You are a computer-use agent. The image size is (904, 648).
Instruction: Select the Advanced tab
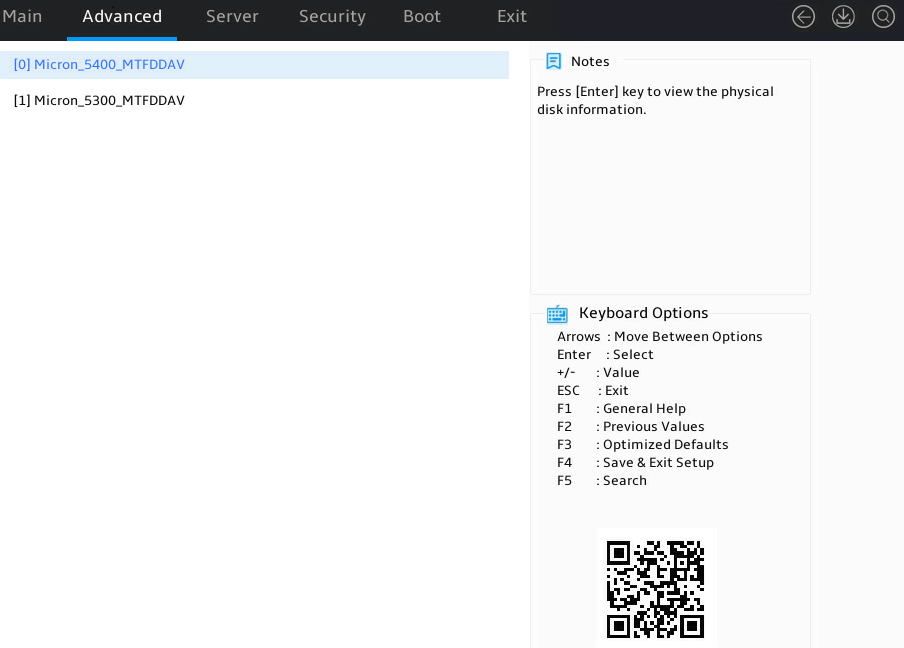tap(122, 16)
